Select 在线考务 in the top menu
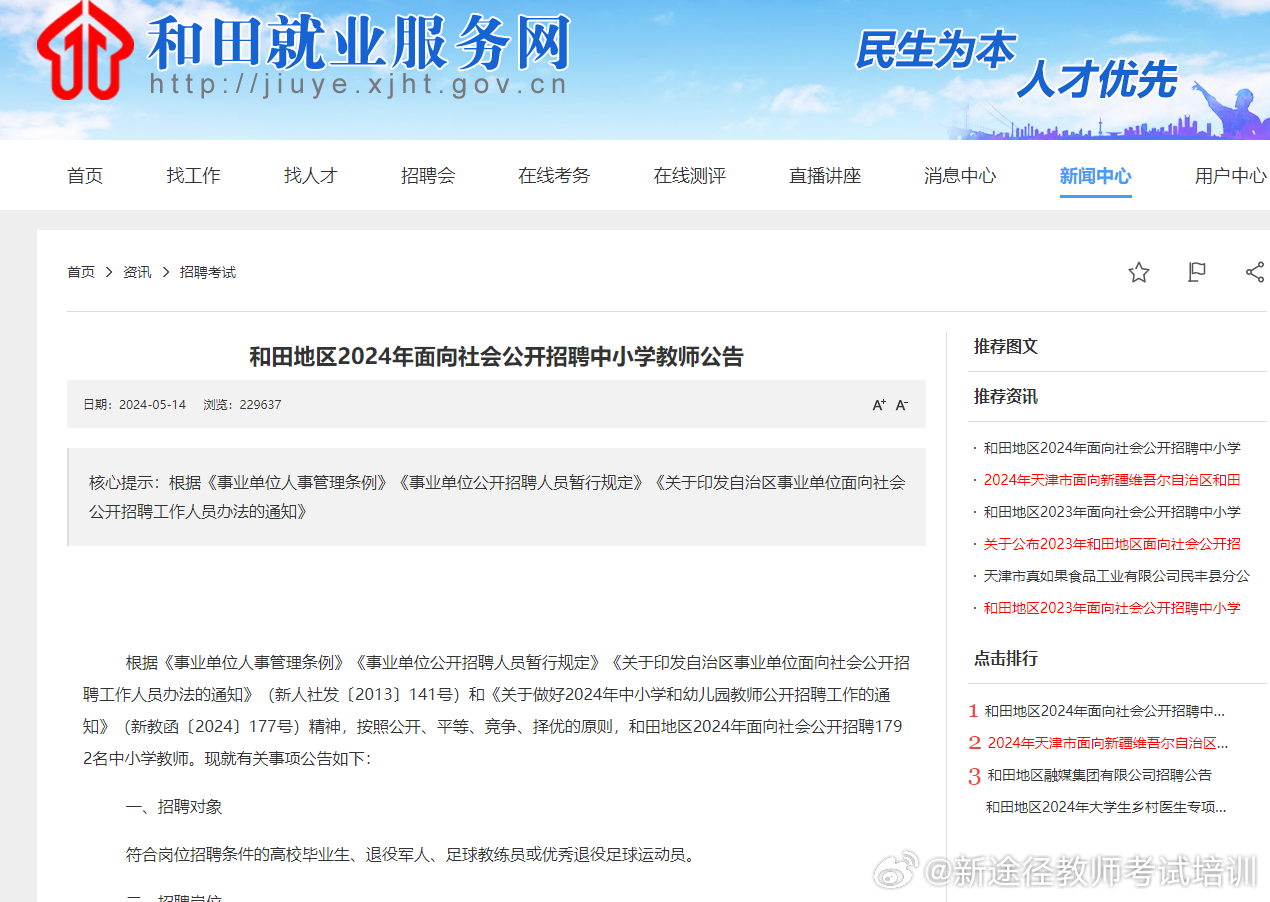This screenshot has height=902, width=1270. (x=554, y=176)
